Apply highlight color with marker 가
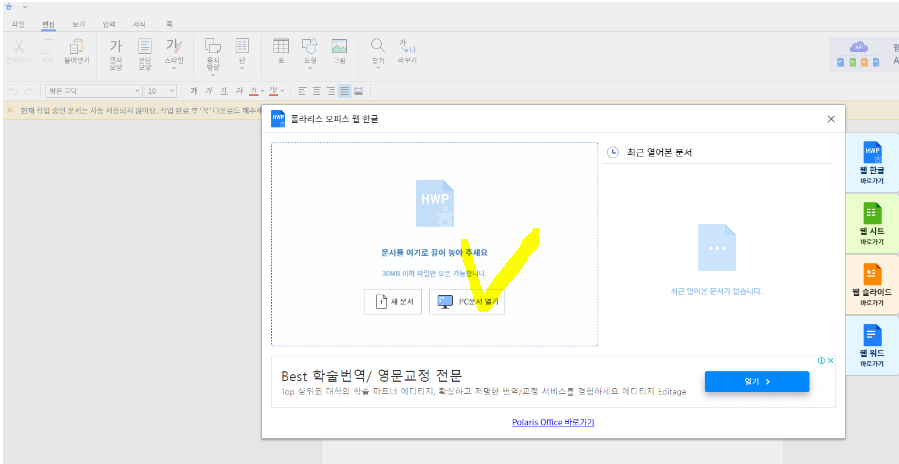The width and height of the screenshot is (899, 464). pos(273,91)
